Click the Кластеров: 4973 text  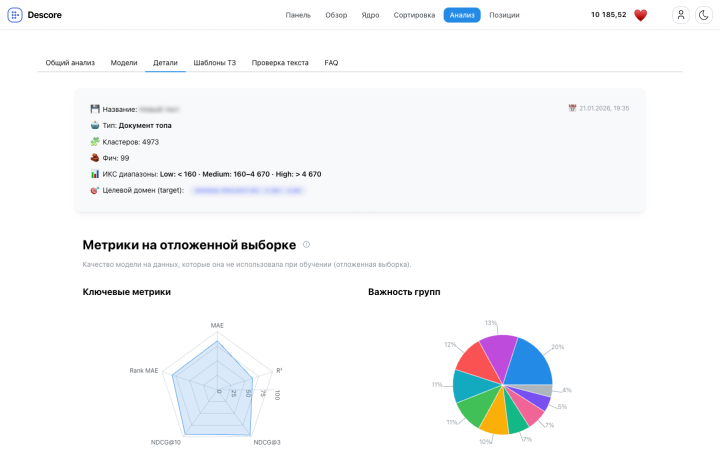pos(130,142)
